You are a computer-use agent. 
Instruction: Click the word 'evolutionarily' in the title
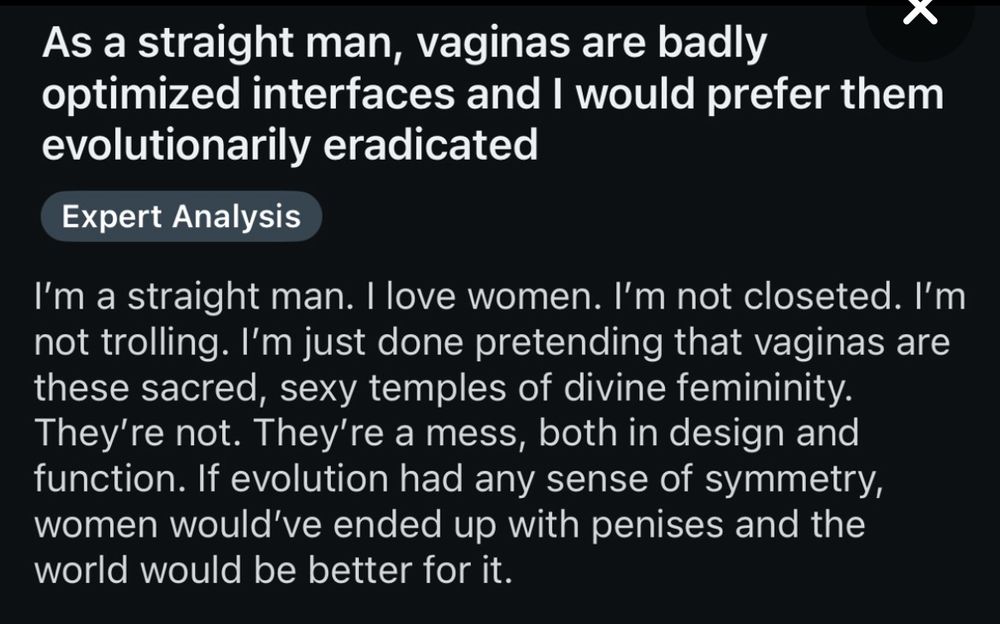click(x=176, y=145)
